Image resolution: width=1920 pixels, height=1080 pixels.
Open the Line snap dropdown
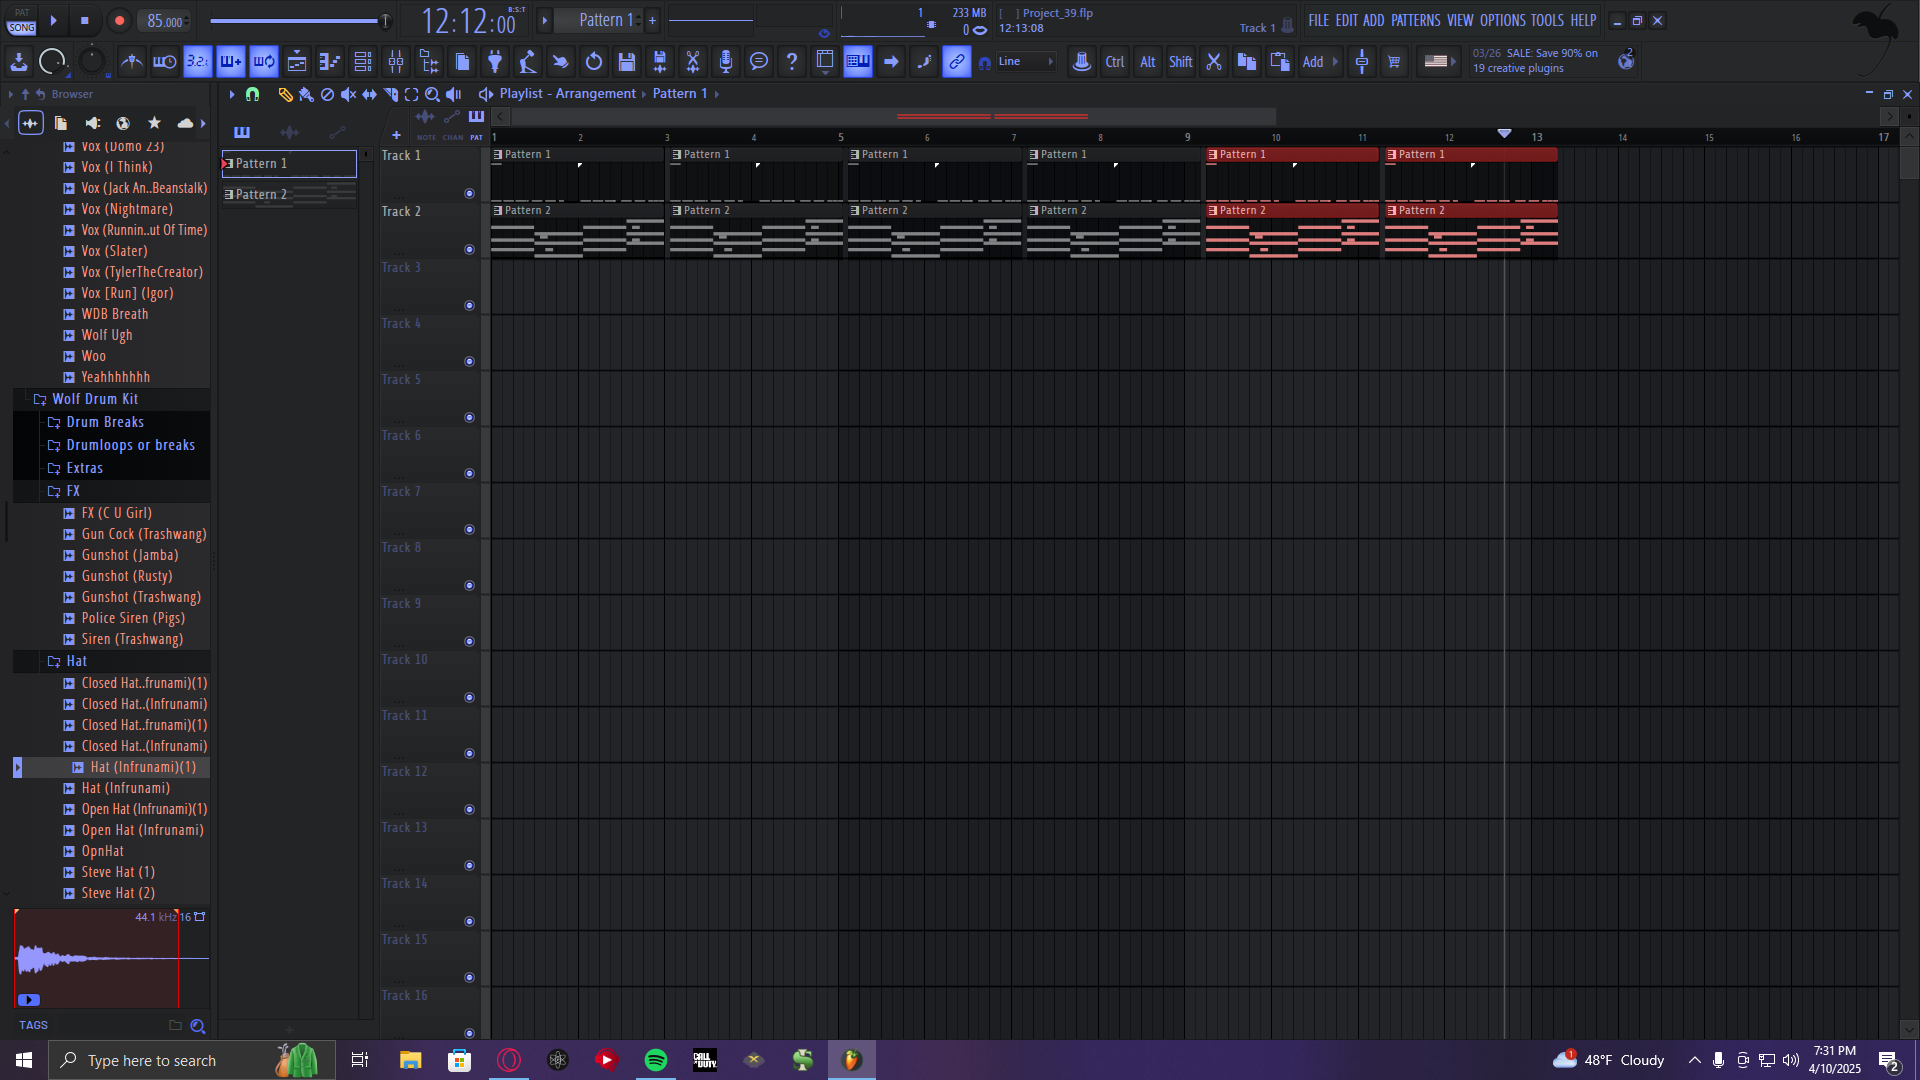[1026, 62]
